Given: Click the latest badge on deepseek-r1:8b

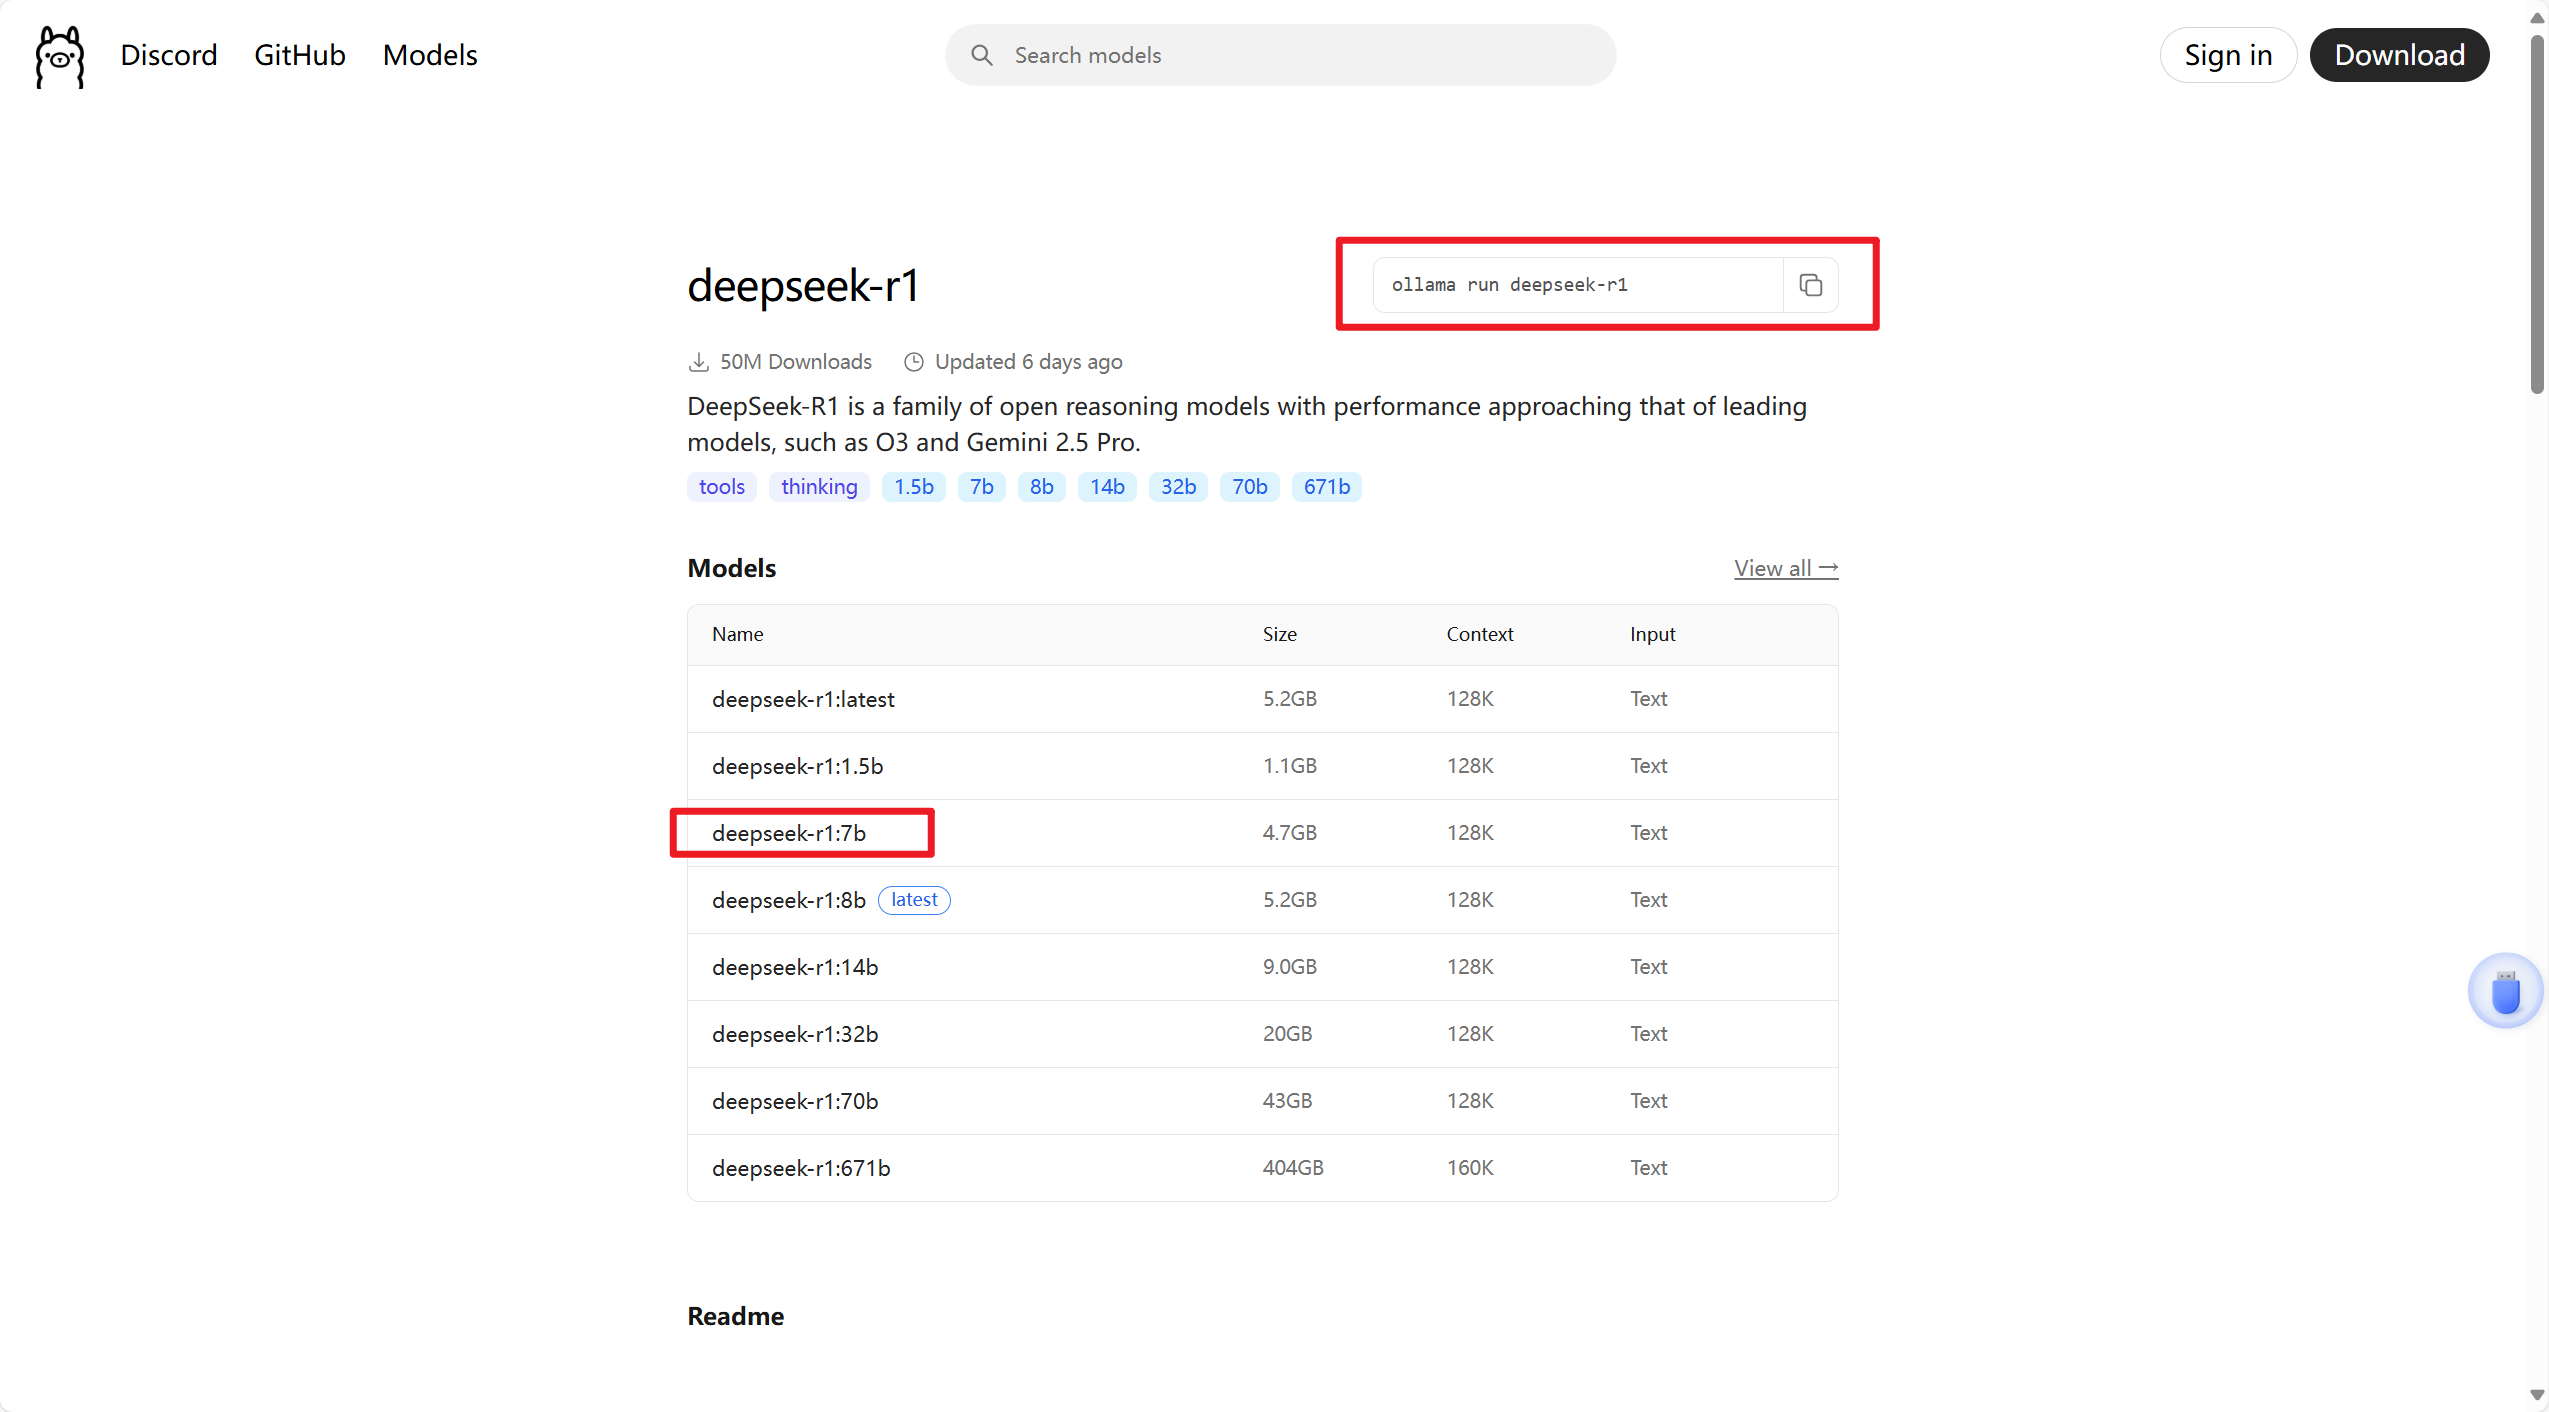Looking at the screenshot, I should tap(912, 899).
